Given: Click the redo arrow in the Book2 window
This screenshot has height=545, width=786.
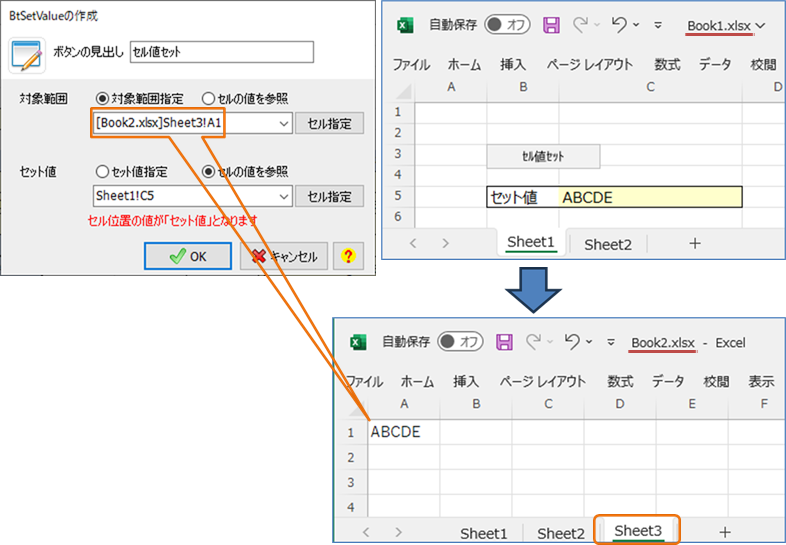Looking at the screenshot, I should (534, 341).
